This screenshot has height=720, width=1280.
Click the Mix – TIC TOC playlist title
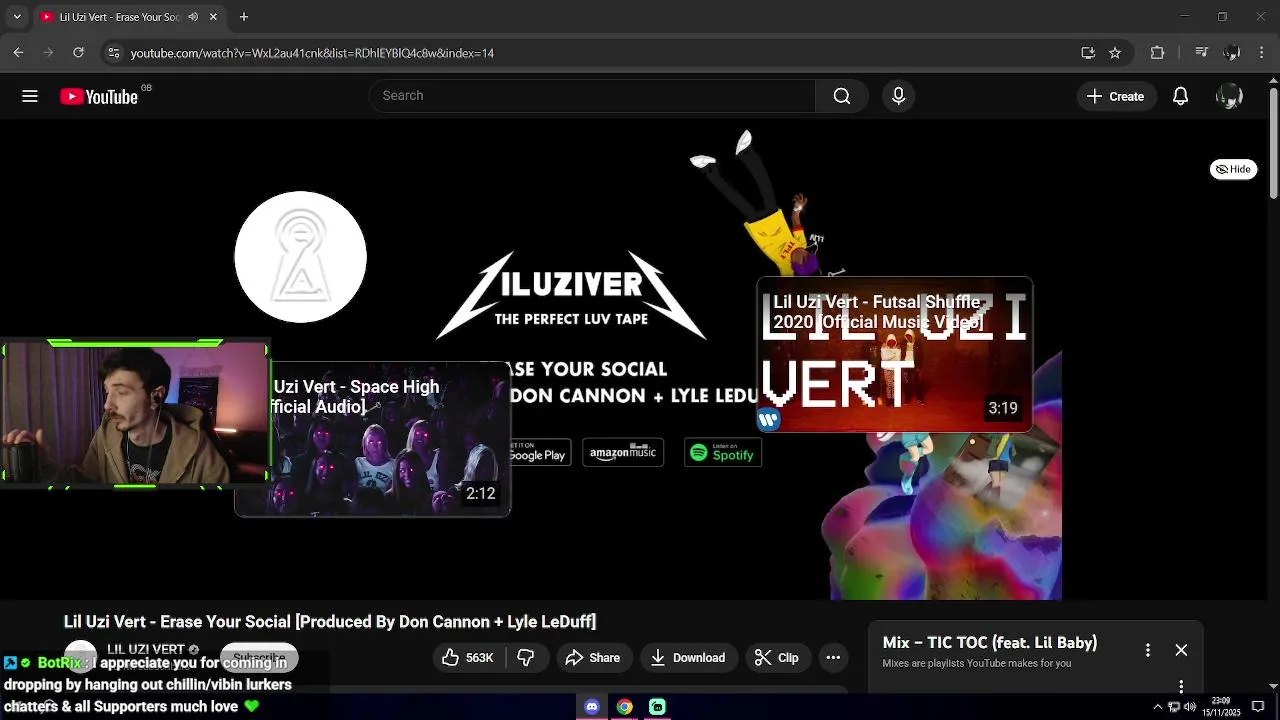(990, 643)
